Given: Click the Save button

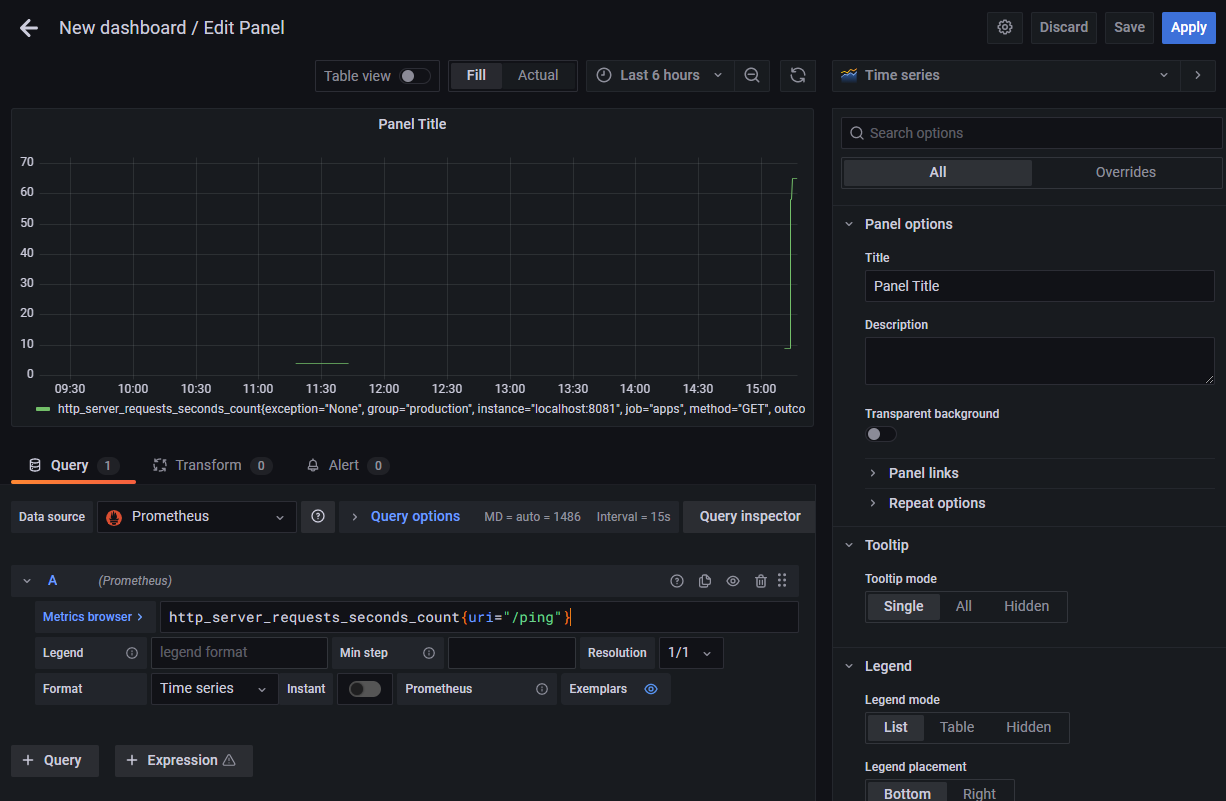Looking at the screenshot, I should (x=1129, y=28).
